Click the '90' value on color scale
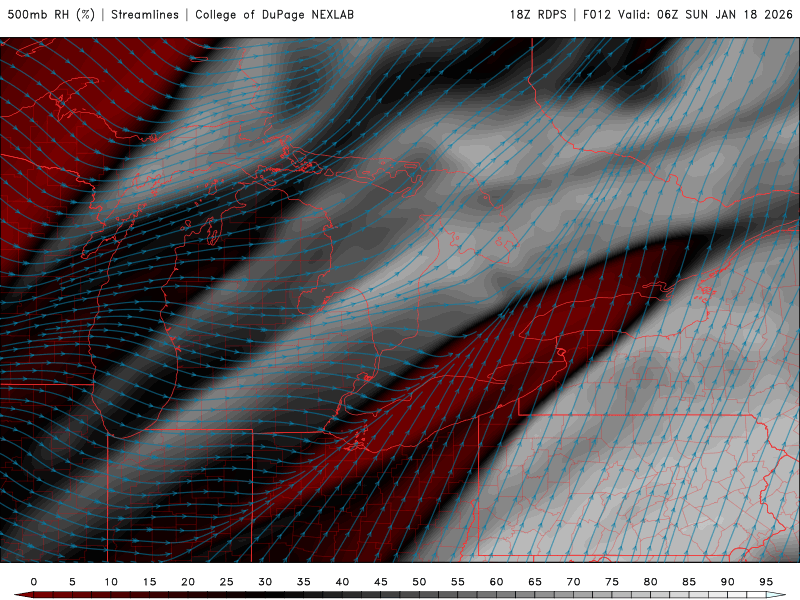This screenshot has width=800, height=600. tap(728, 582)
